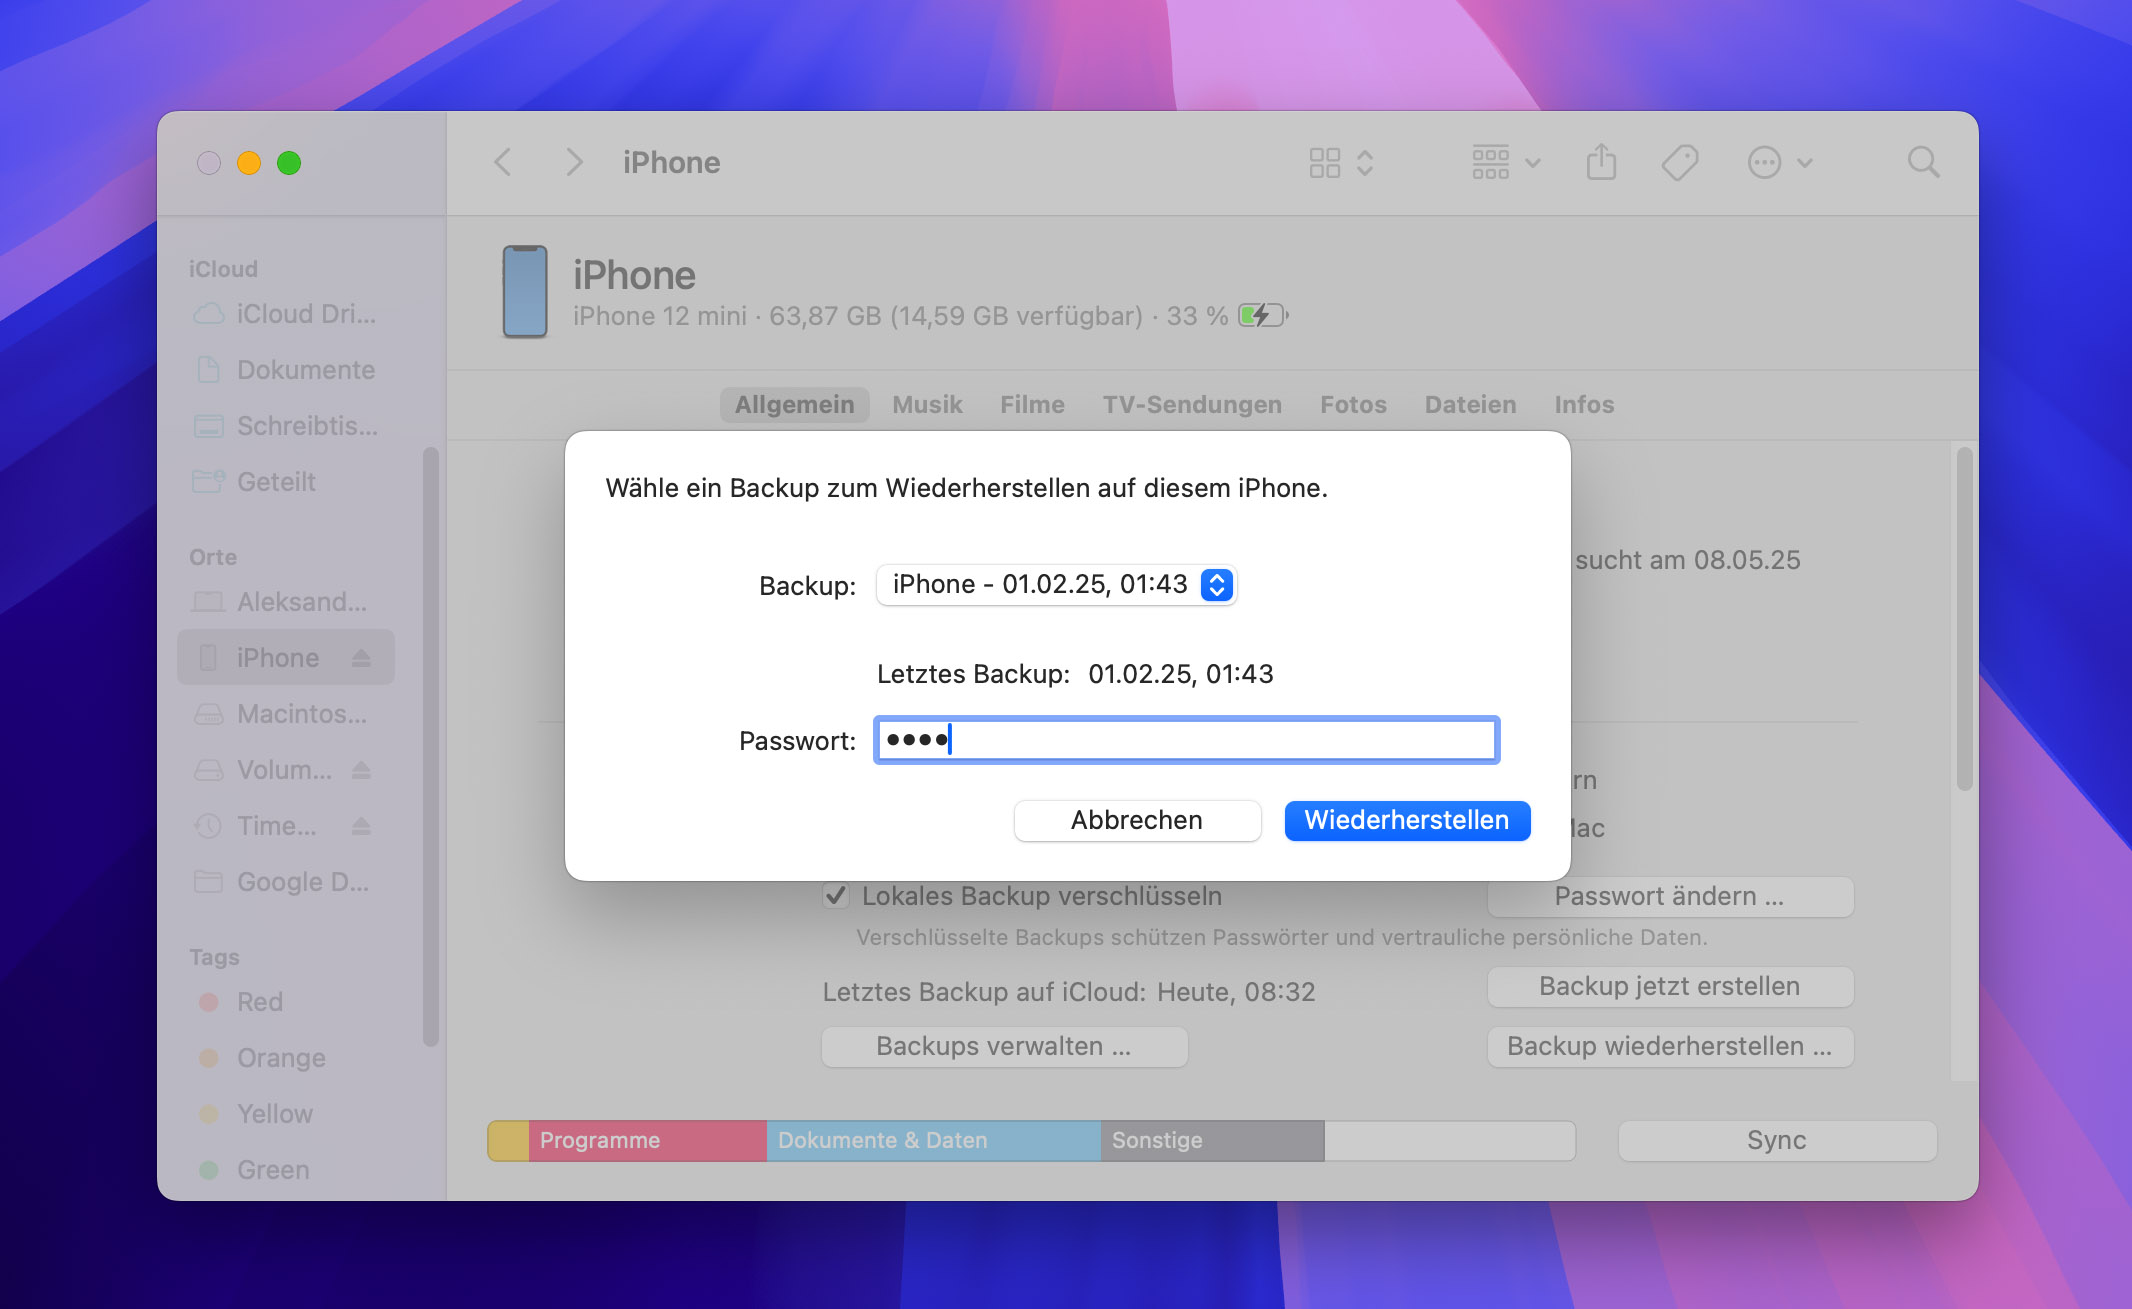Click the Passwort ändern button
This screenshot has width=2132, height=1309.
[x=1670, y=896]
